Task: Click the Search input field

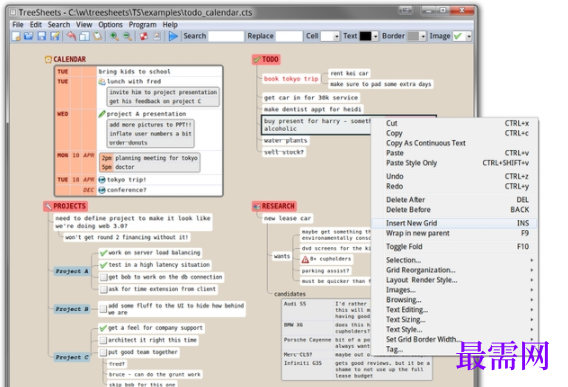Action: coord(226,36)
